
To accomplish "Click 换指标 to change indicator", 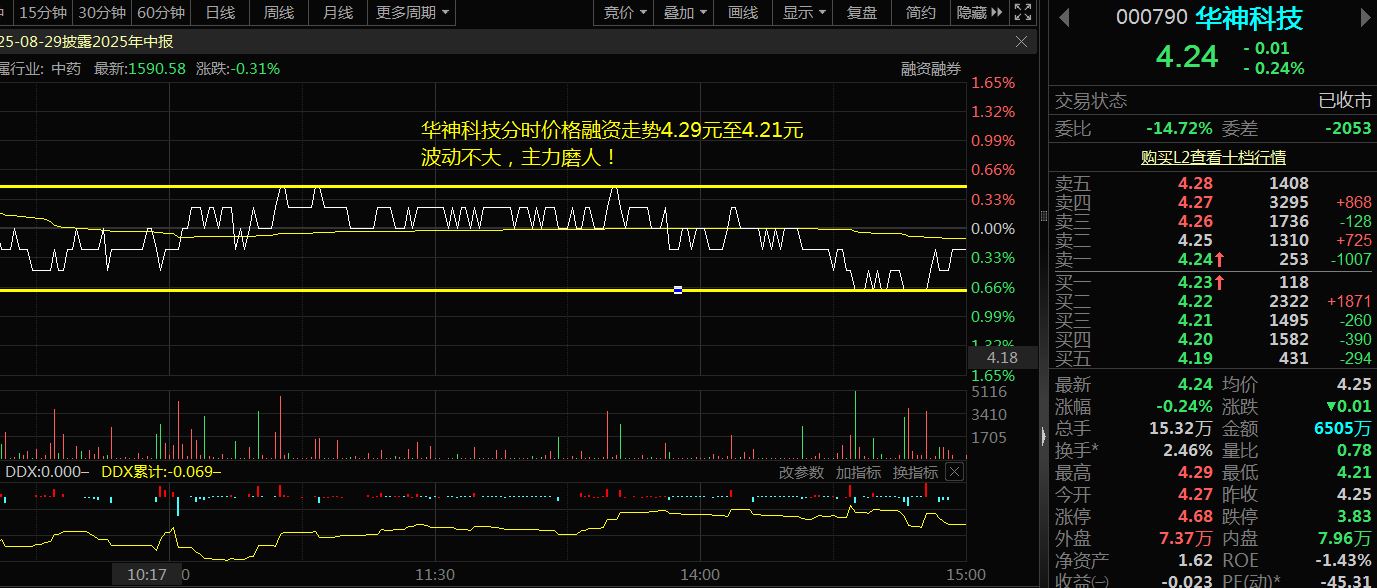I will (915, 472).
